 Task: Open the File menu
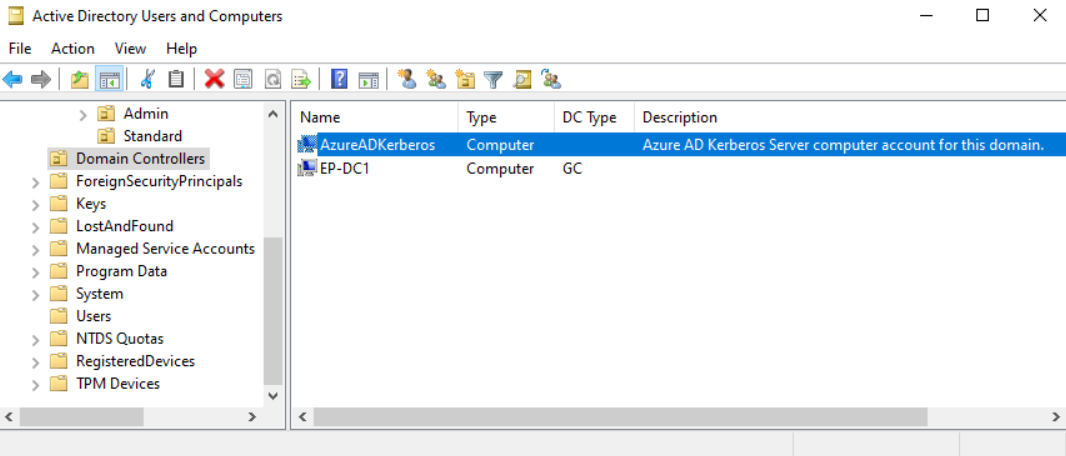20,48
